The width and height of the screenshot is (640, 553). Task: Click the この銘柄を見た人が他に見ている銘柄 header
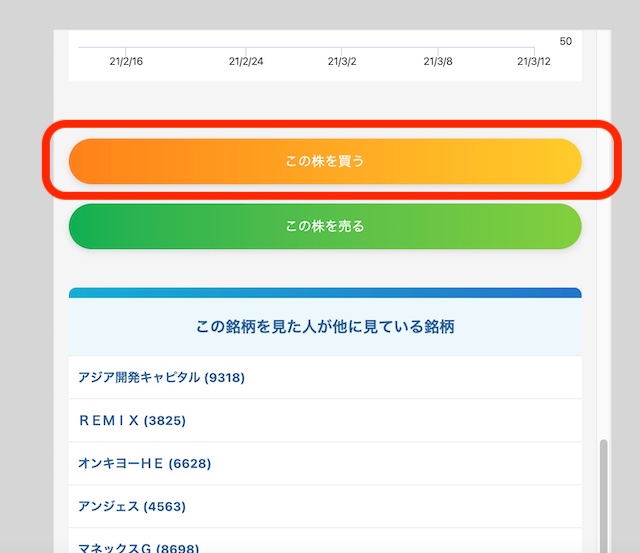coord(324,327)
